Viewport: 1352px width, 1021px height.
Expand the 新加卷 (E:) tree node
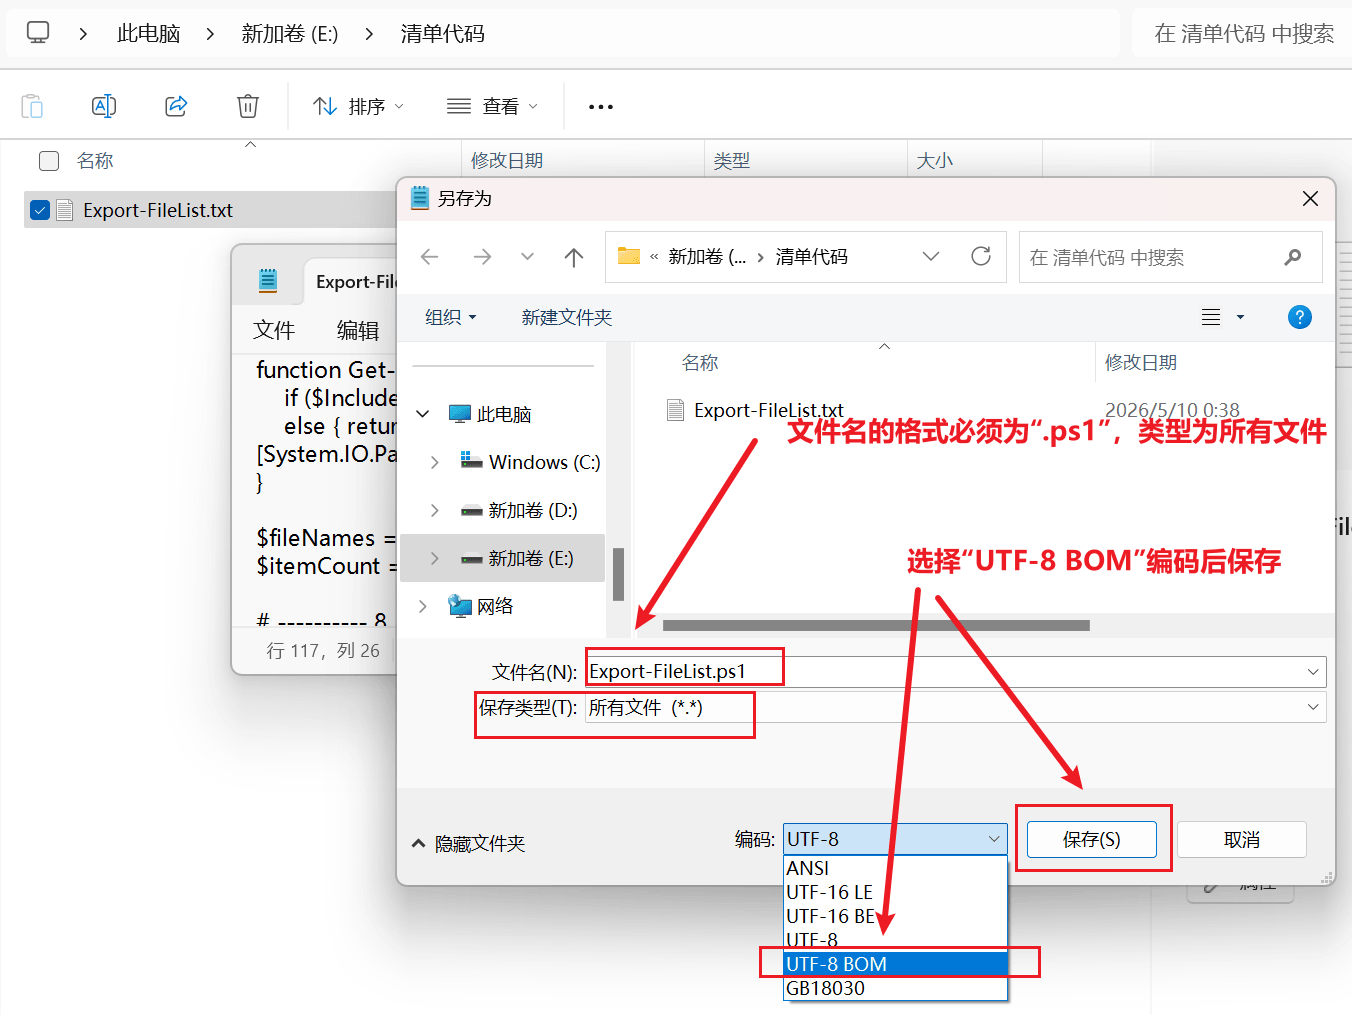coord(434,558)
